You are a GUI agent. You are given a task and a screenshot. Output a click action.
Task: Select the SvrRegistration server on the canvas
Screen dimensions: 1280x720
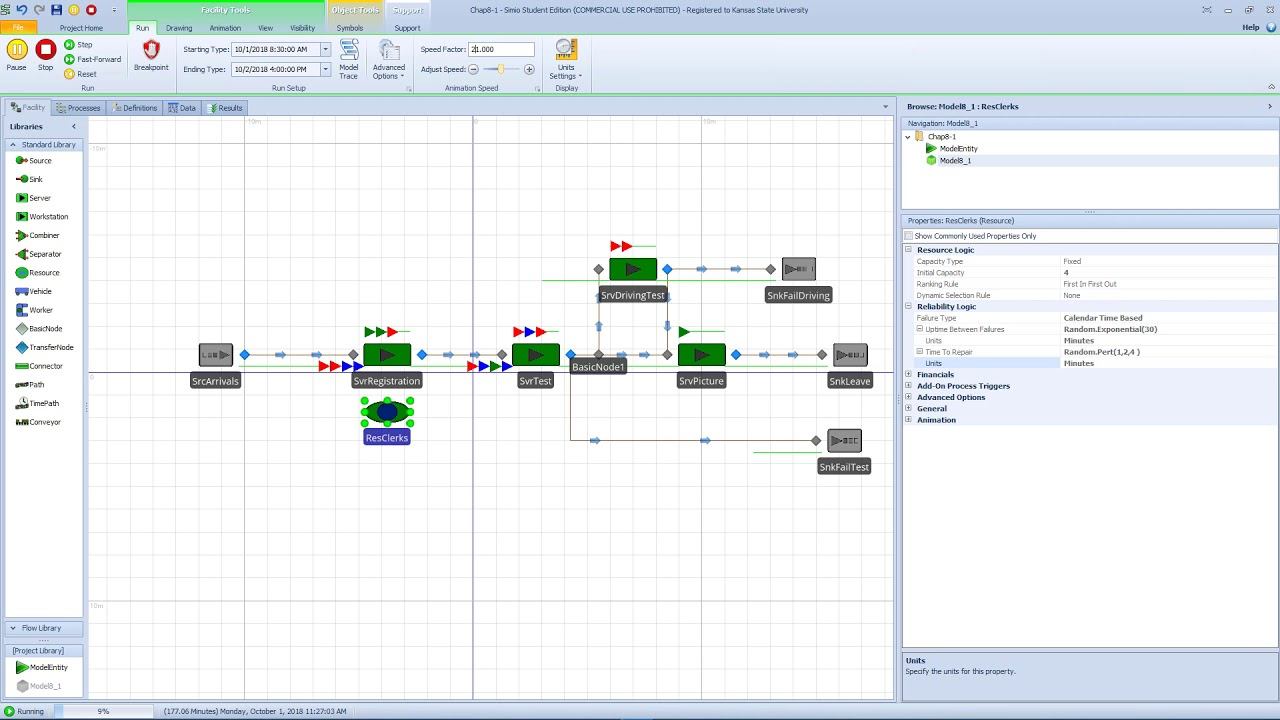click(387, 355)
